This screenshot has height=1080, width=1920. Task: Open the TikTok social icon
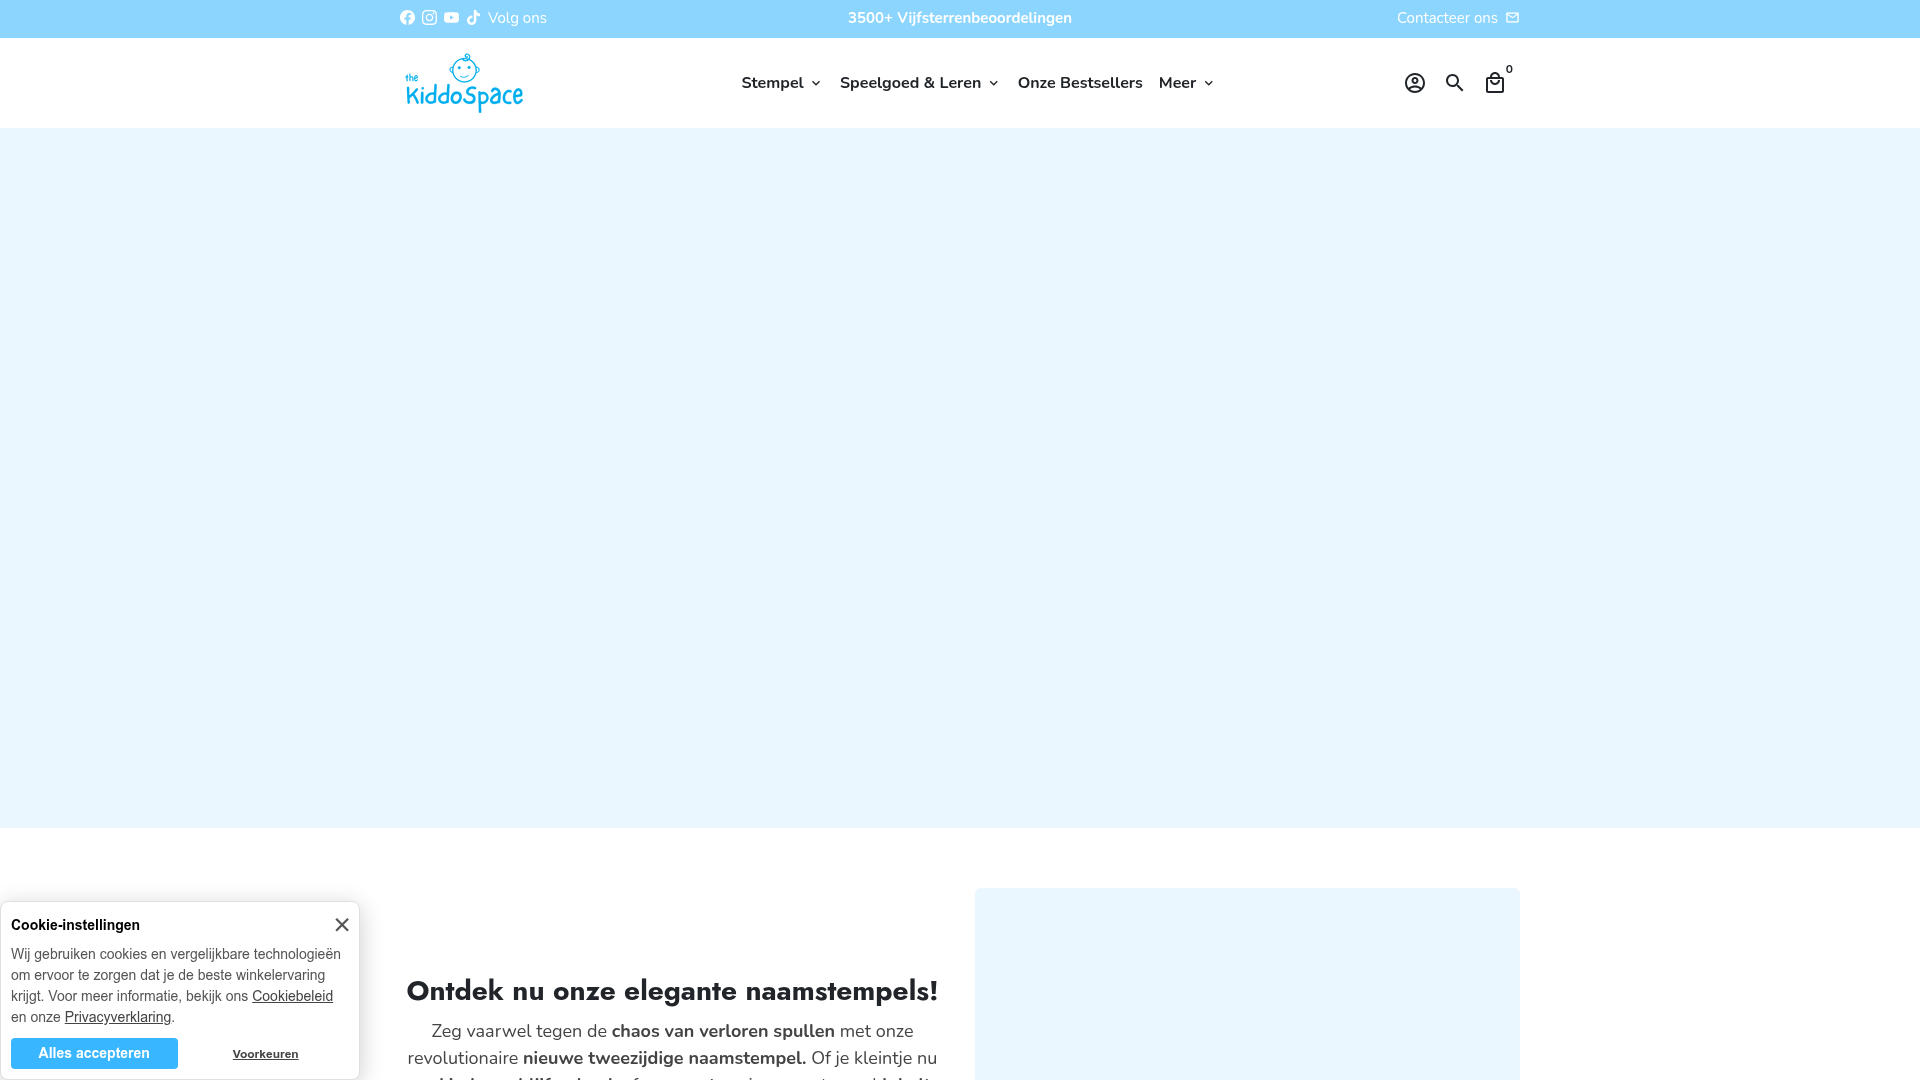coord(473,18)
